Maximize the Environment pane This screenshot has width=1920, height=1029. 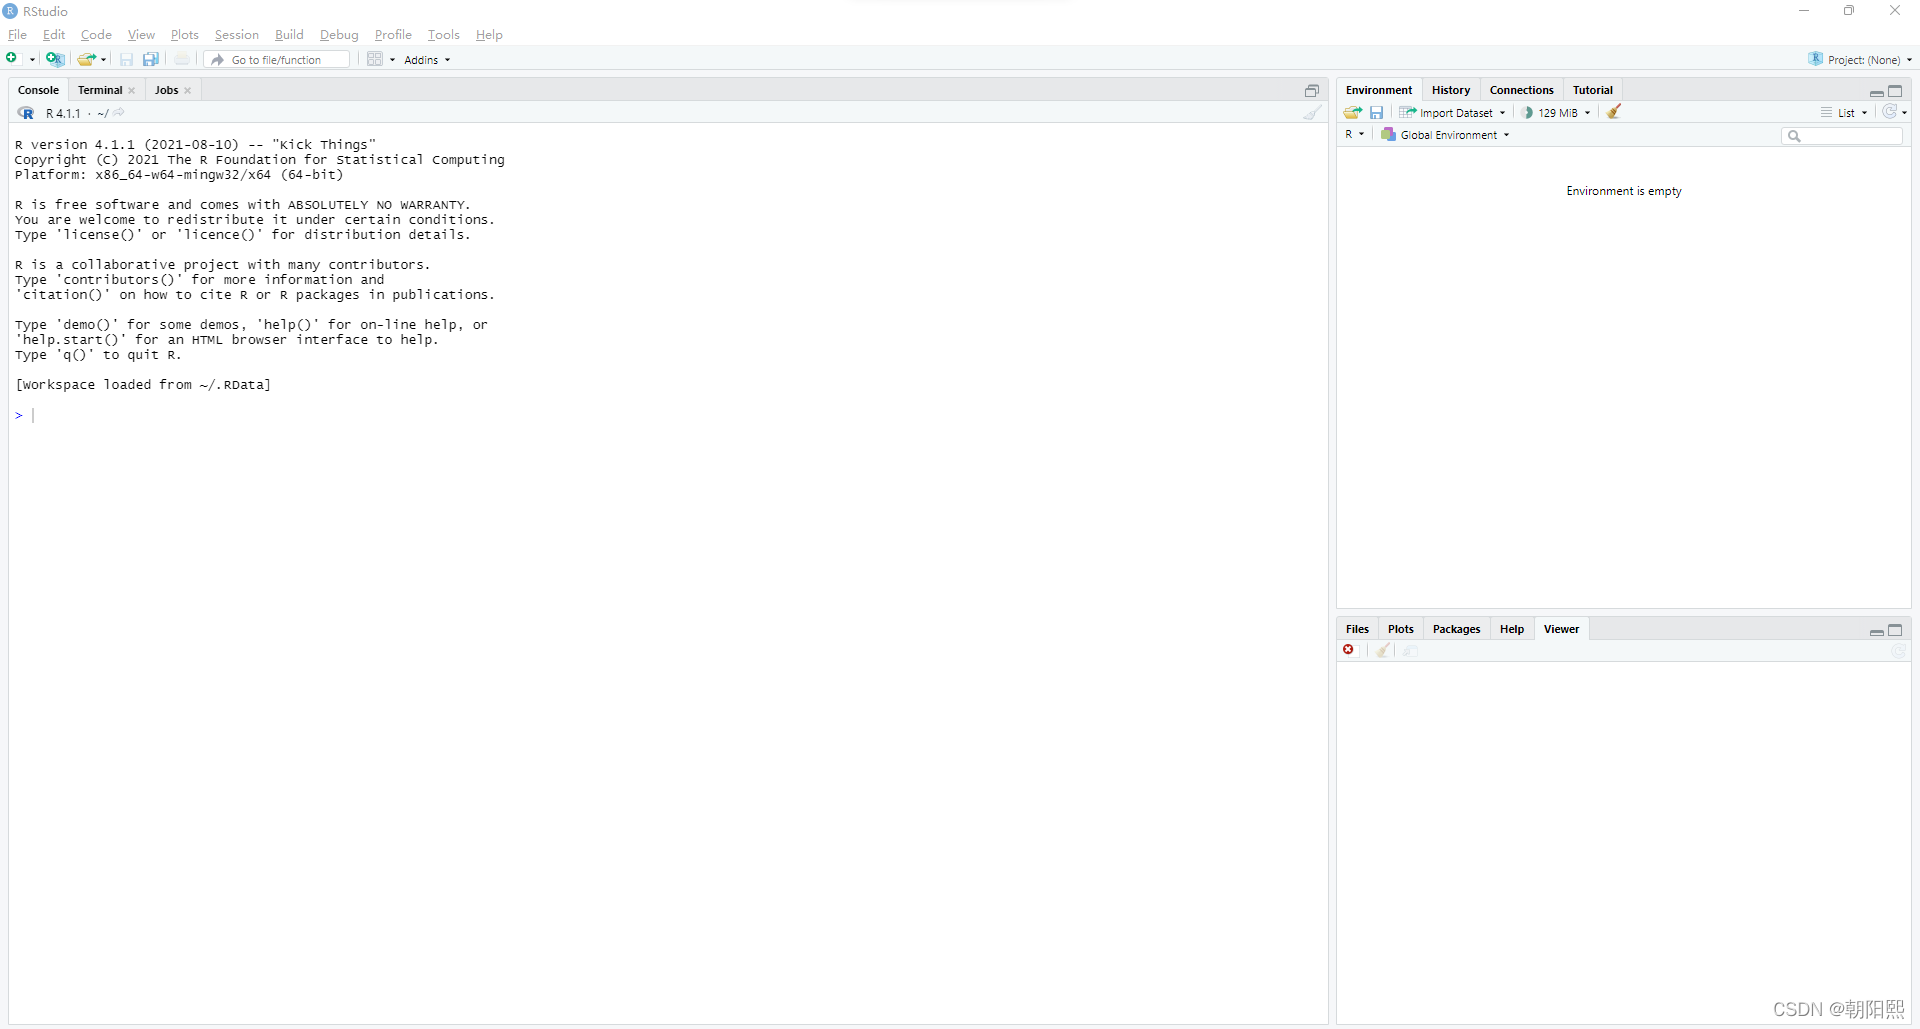point(1895,91)
